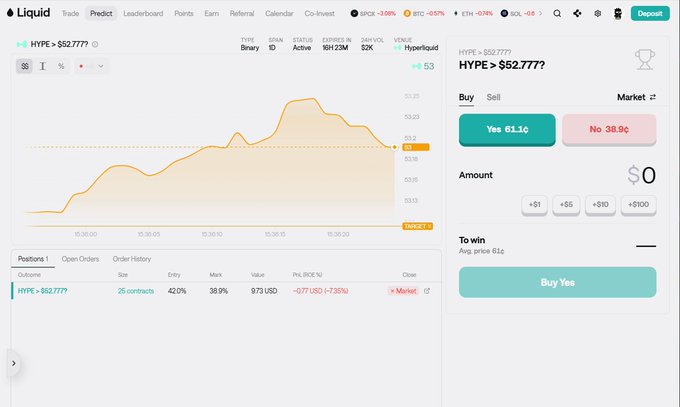
Task: Select the Order History tab
Action: [x=132, y=259]
